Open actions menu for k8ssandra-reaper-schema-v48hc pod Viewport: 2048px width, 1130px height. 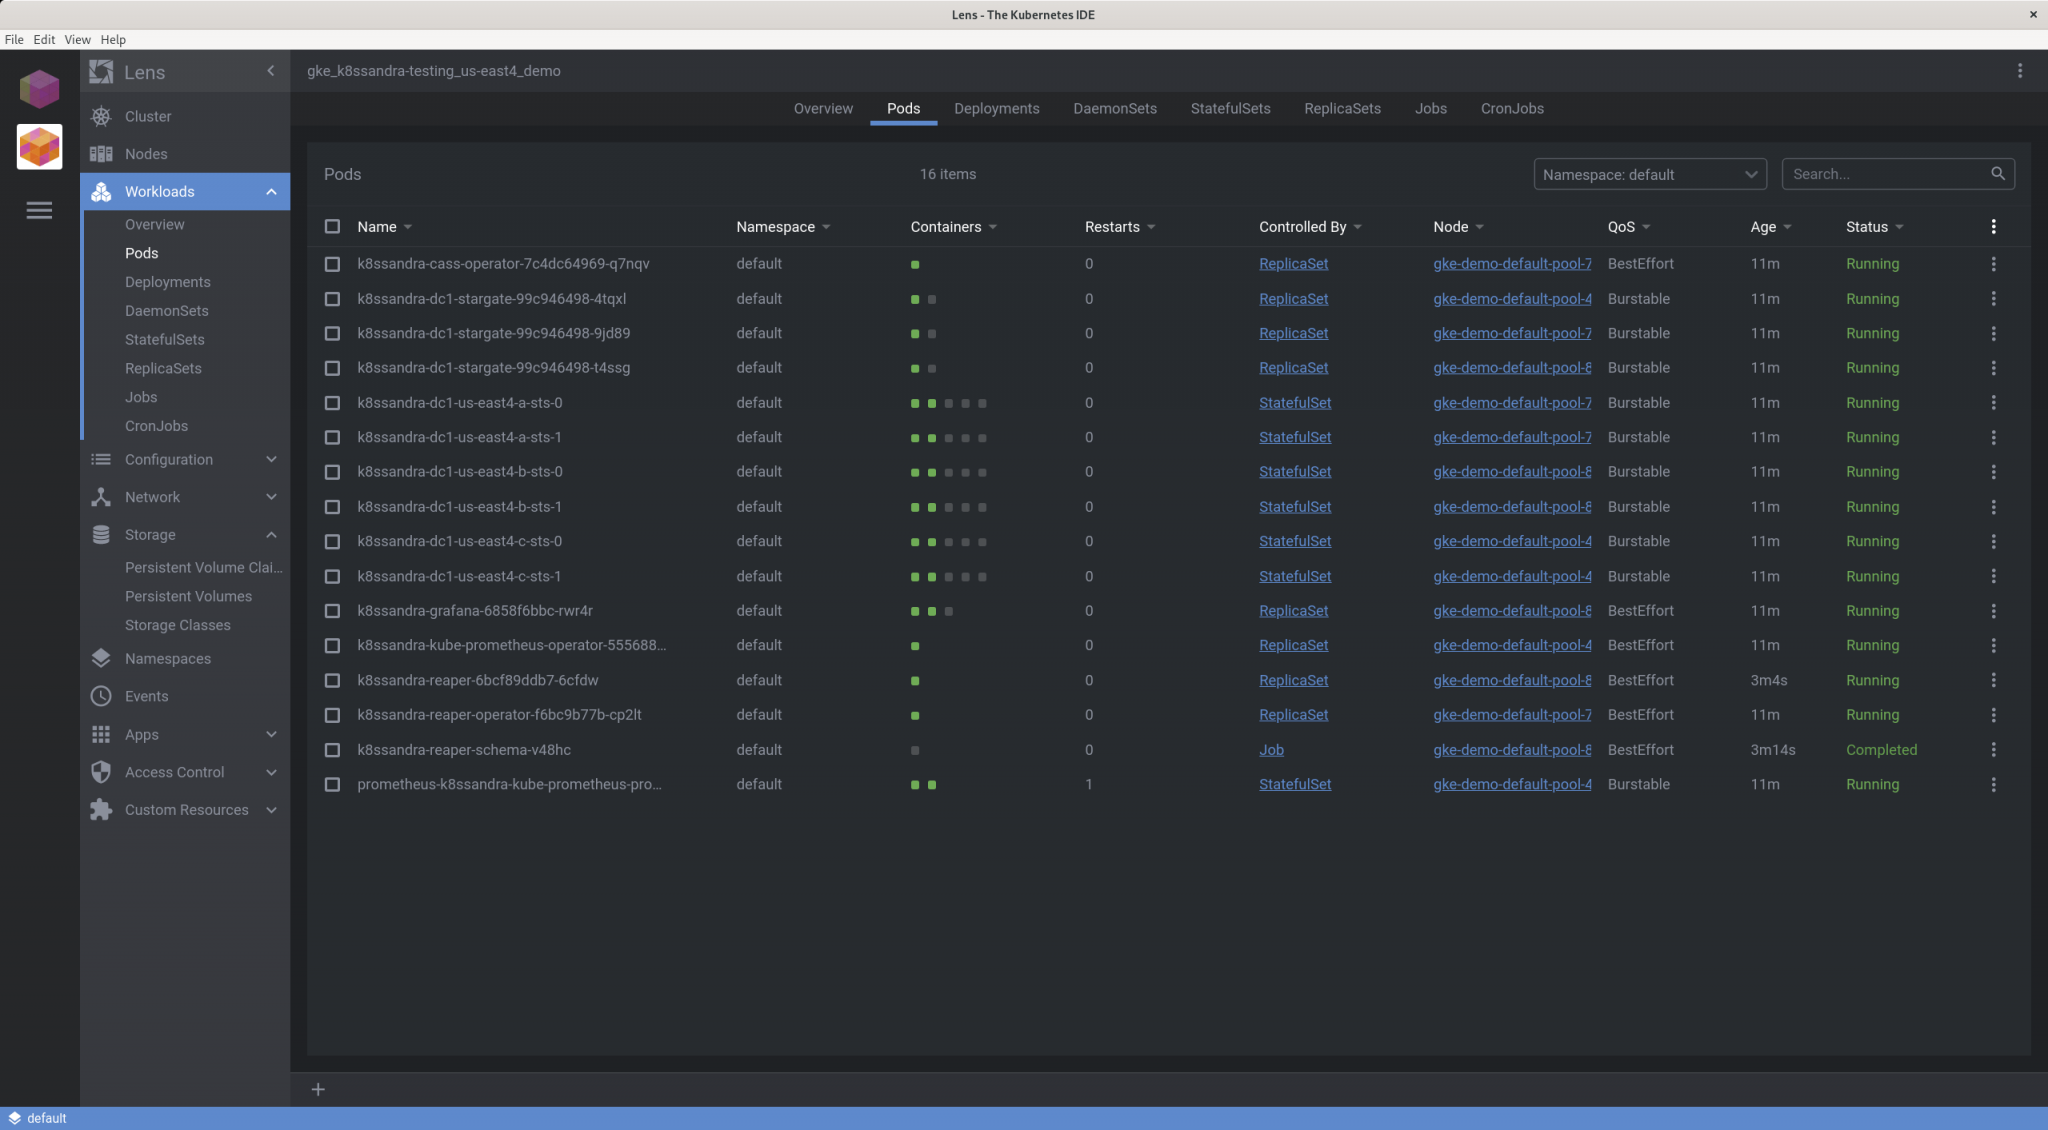click(x=1993, y=750)
